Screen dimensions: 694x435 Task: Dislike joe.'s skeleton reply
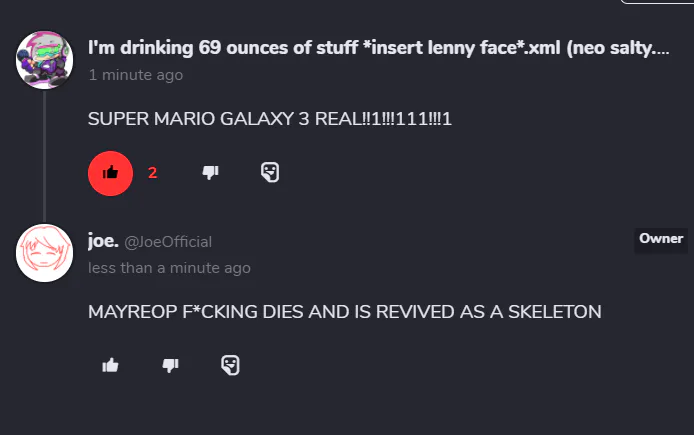(170, 365)
